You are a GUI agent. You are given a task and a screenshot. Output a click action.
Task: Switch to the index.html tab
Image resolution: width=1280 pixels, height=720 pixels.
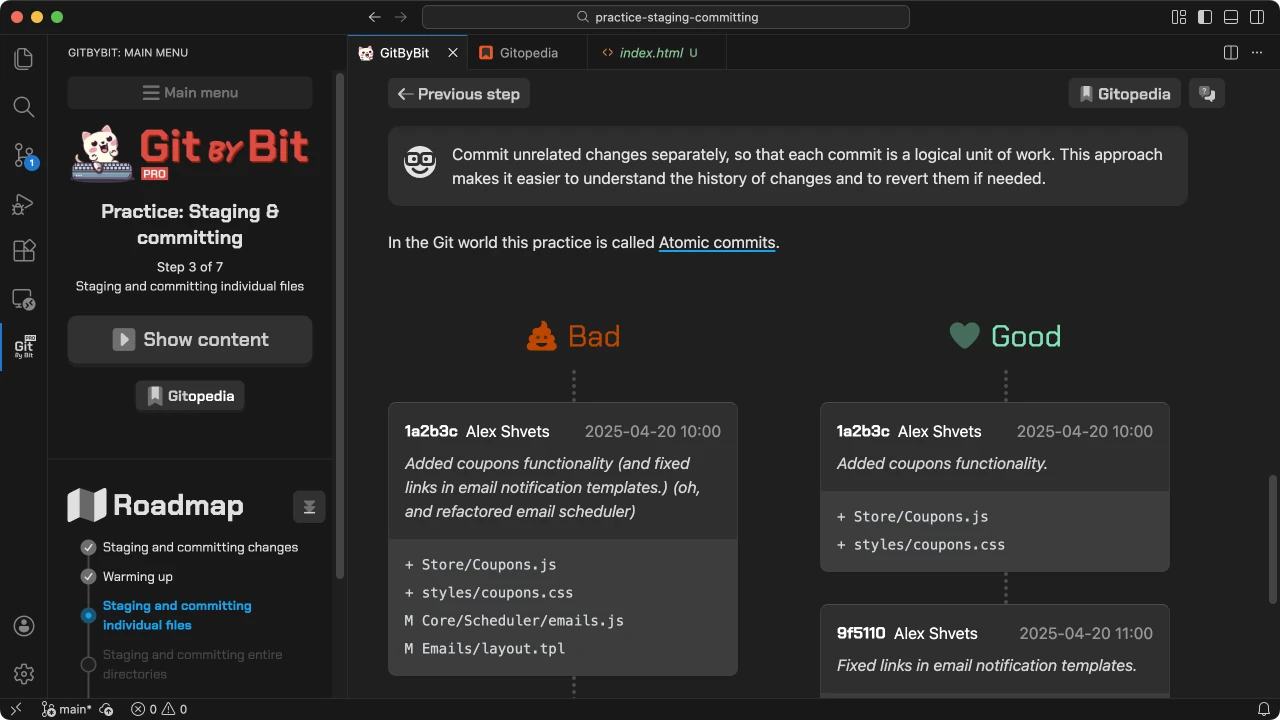coord(650,53)
